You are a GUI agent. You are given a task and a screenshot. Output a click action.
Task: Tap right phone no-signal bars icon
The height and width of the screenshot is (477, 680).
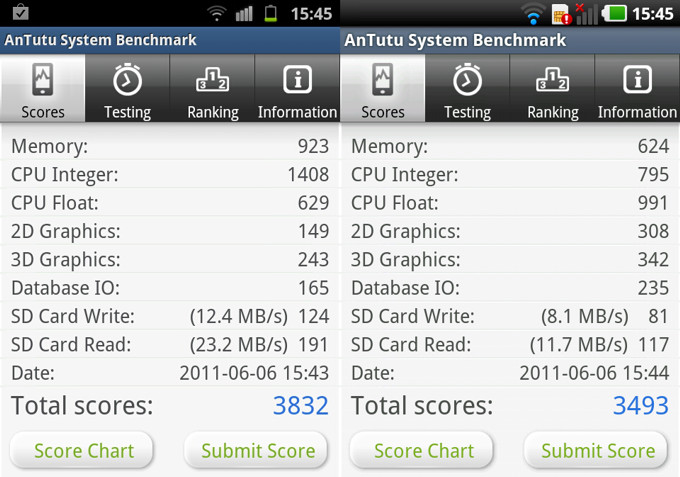[586, 13]
